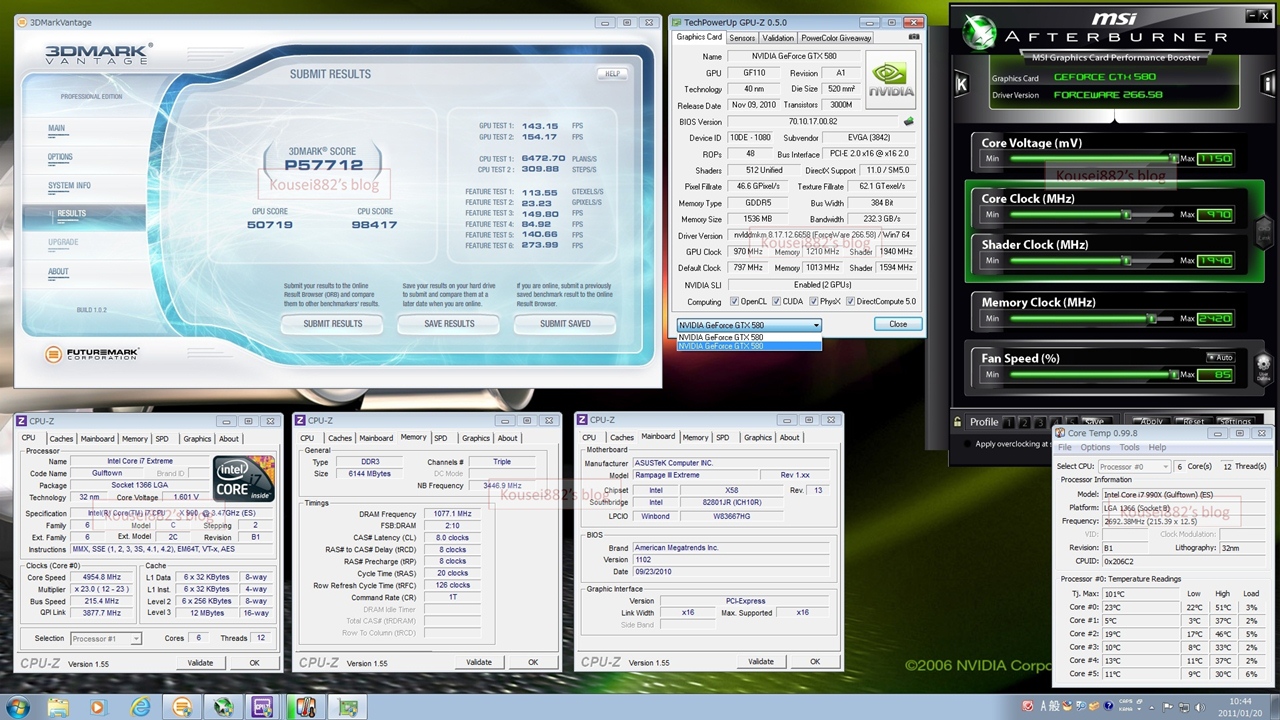Screen dimensions: 1280x720
Task: Open the Tools menu in Core Temp
Action: coord(1129,447)
